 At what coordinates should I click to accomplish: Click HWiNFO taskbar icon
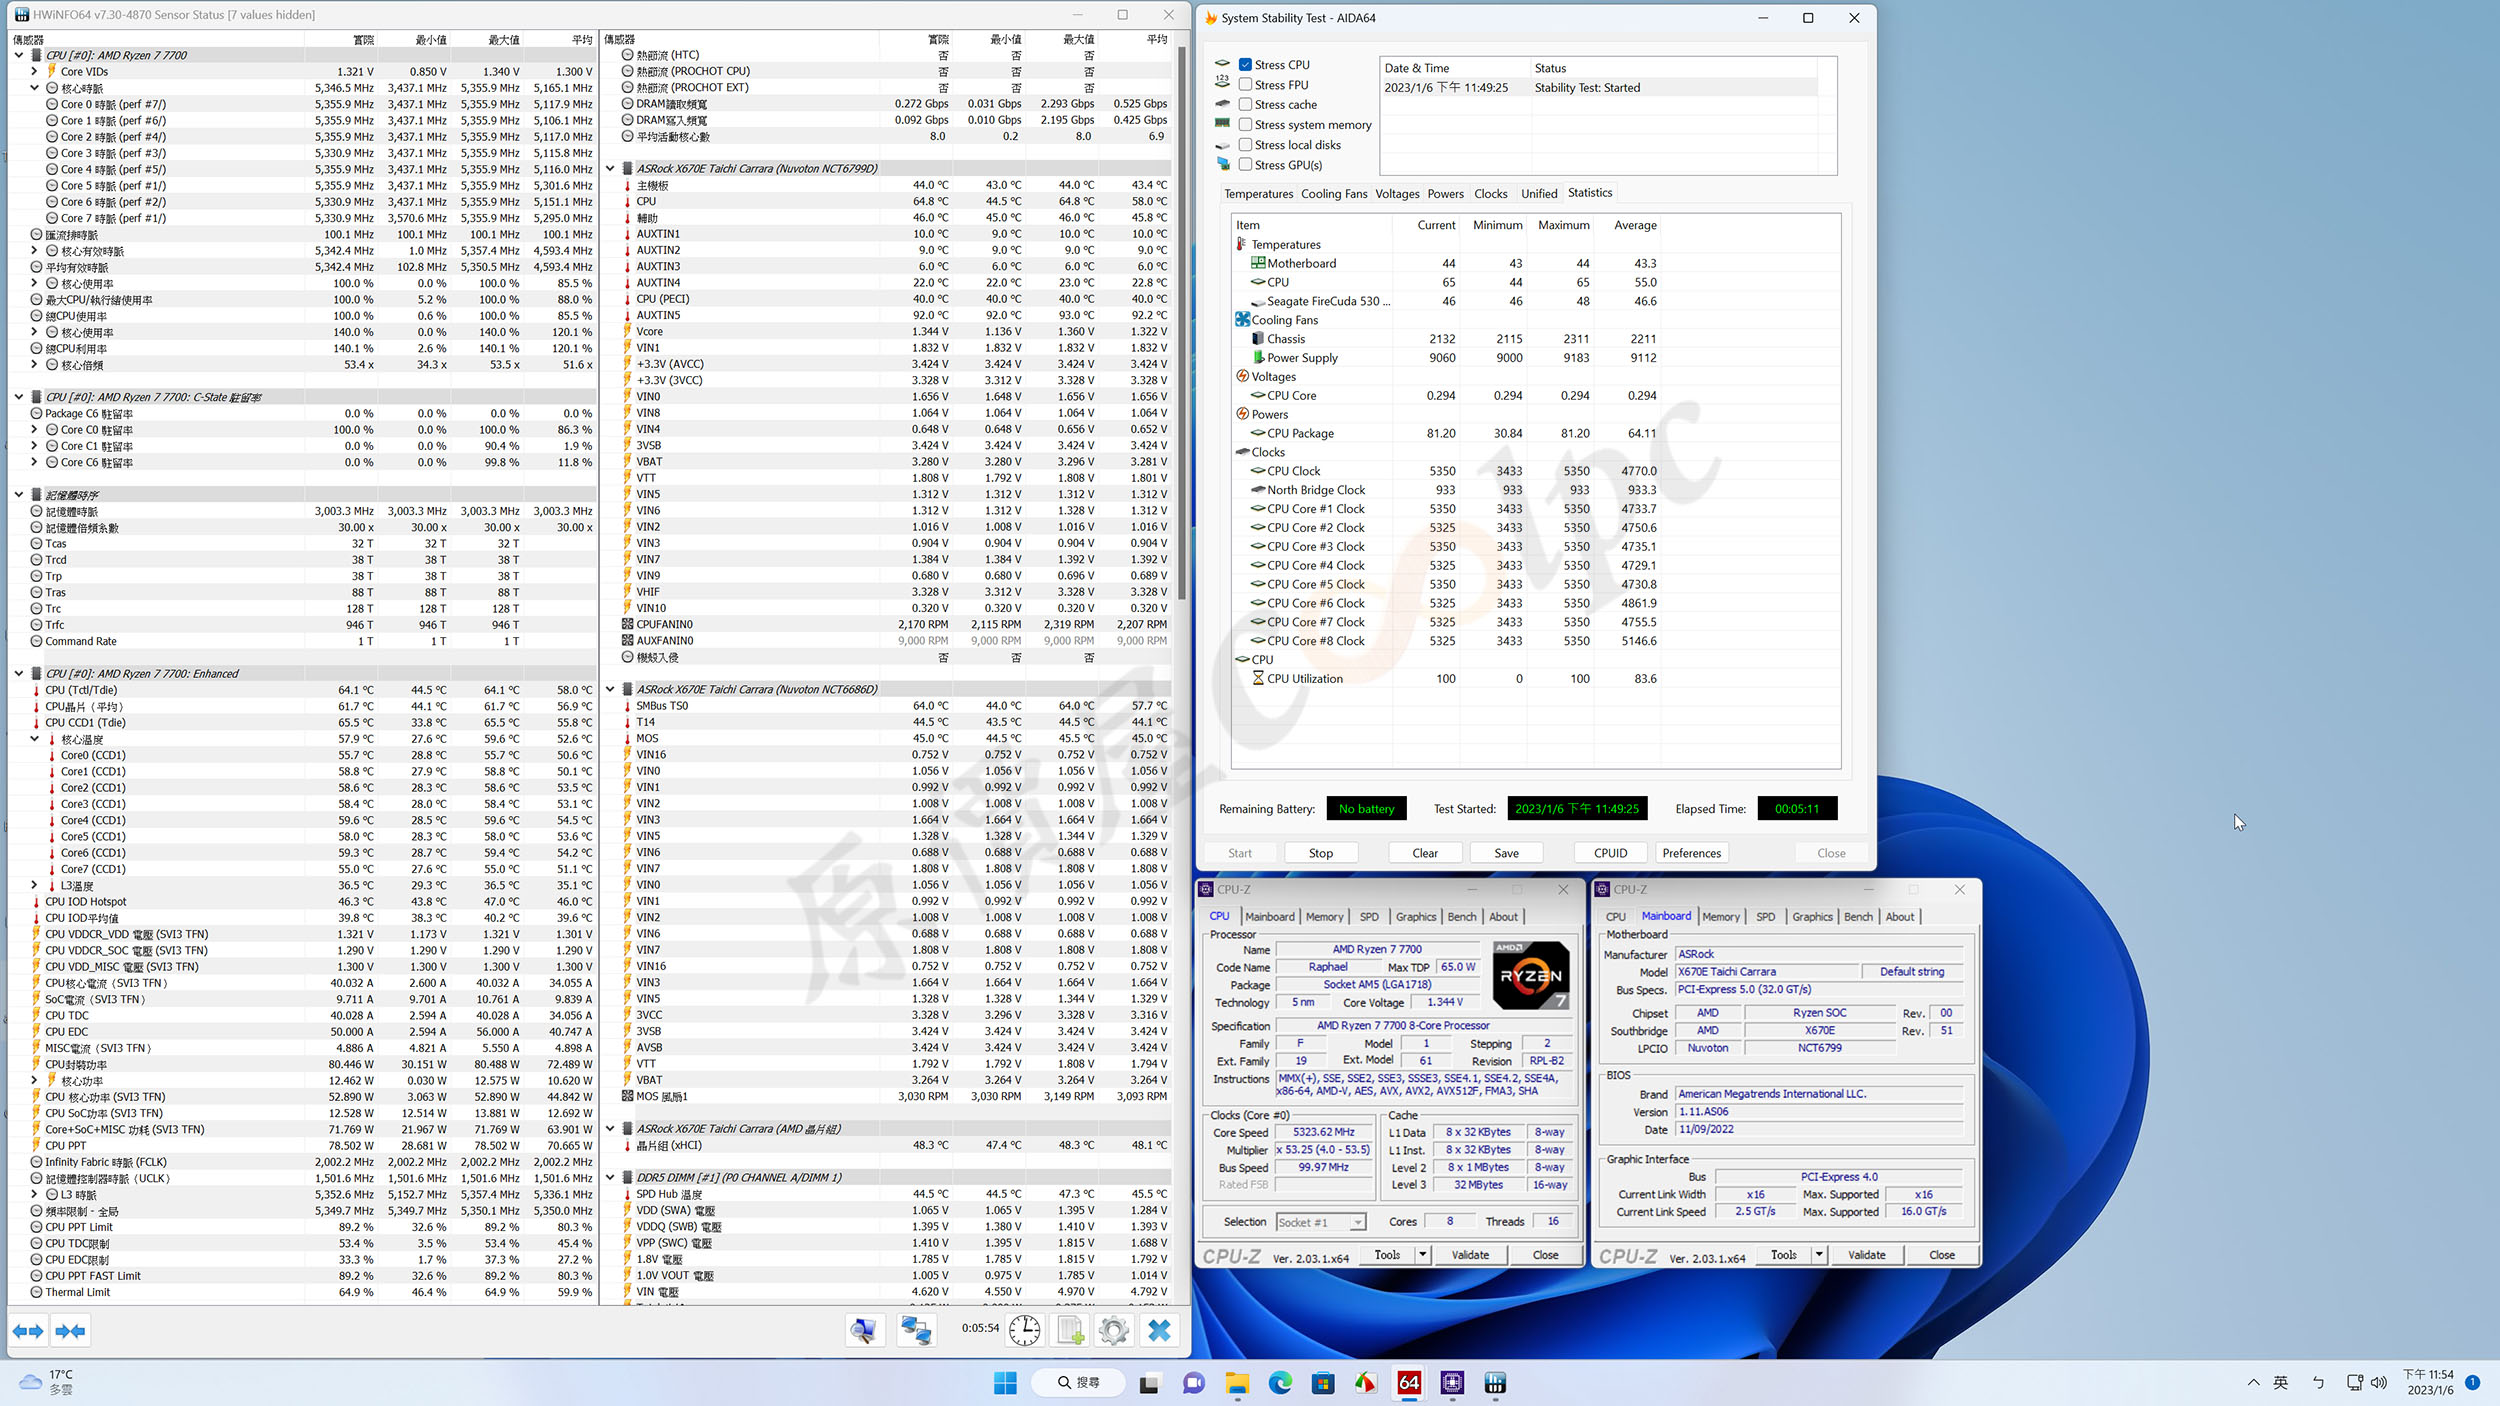pyautogui.click(x=1495, y=1383)
